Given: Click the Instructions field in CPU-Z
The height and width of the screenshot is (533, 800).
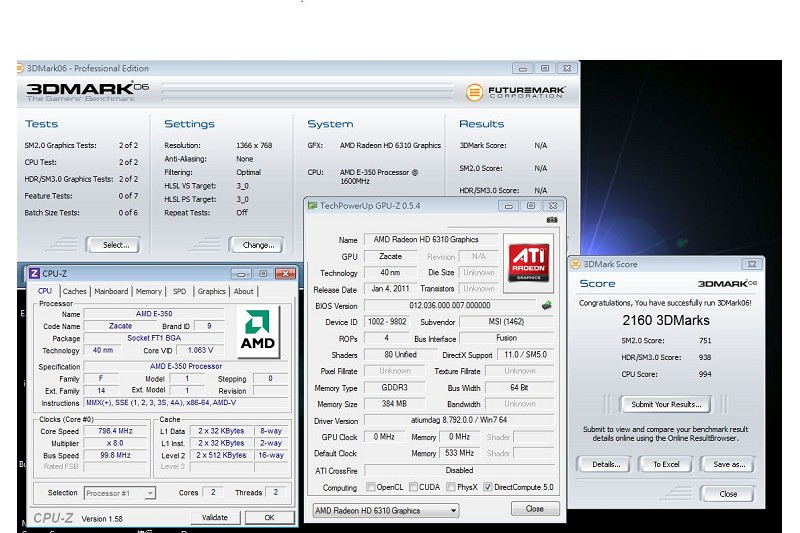Looking at the screenshot, I should [x=186, y=403].
